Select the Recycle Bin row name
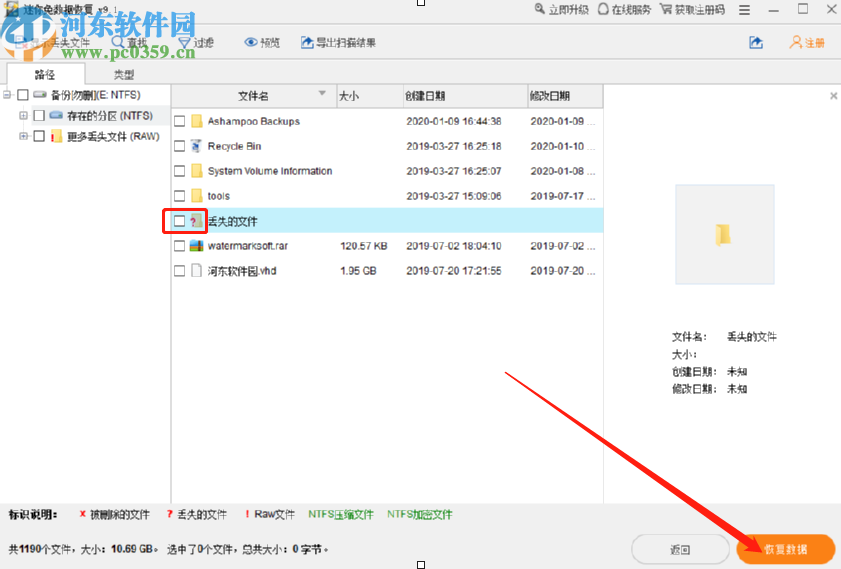Image resolution: width=841 pixels, height=569 pixels. point(234,146)
